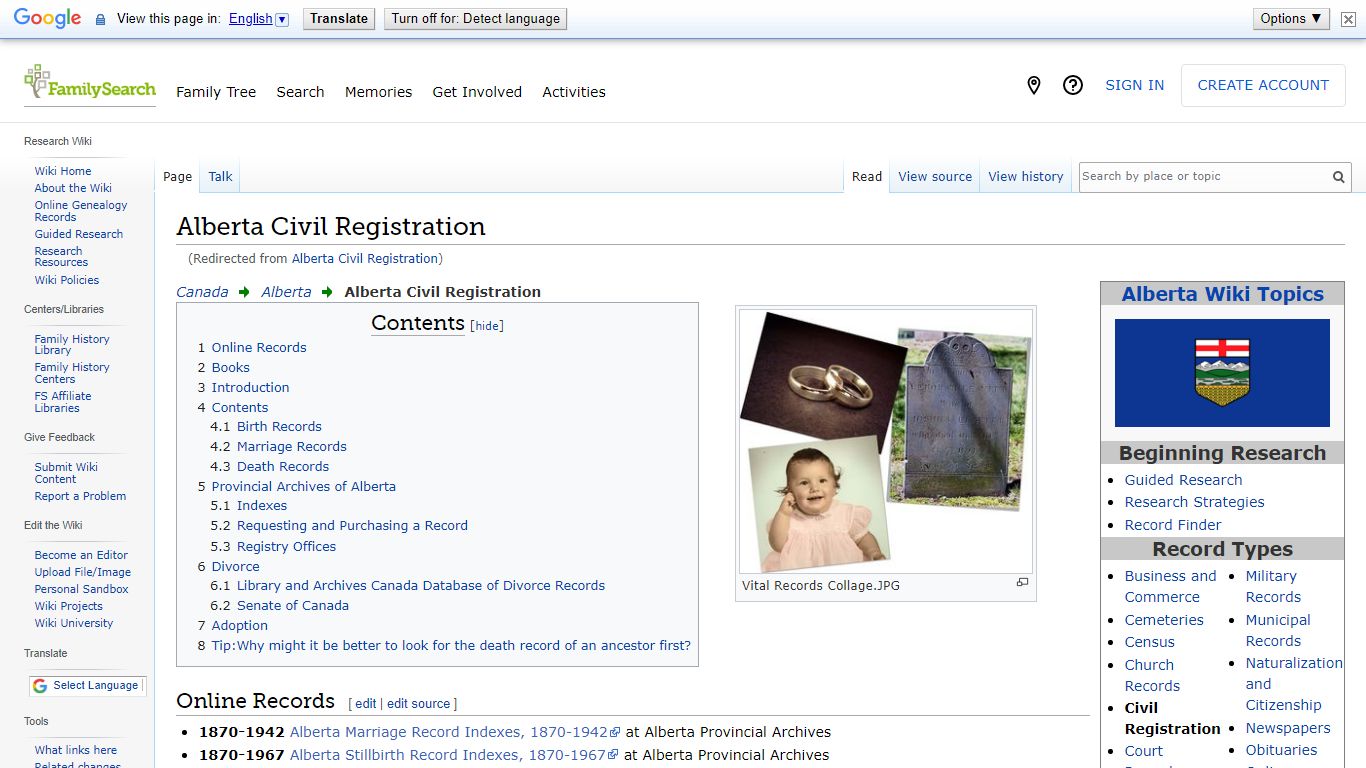Close the Google Translate bar

[1348, 19]
